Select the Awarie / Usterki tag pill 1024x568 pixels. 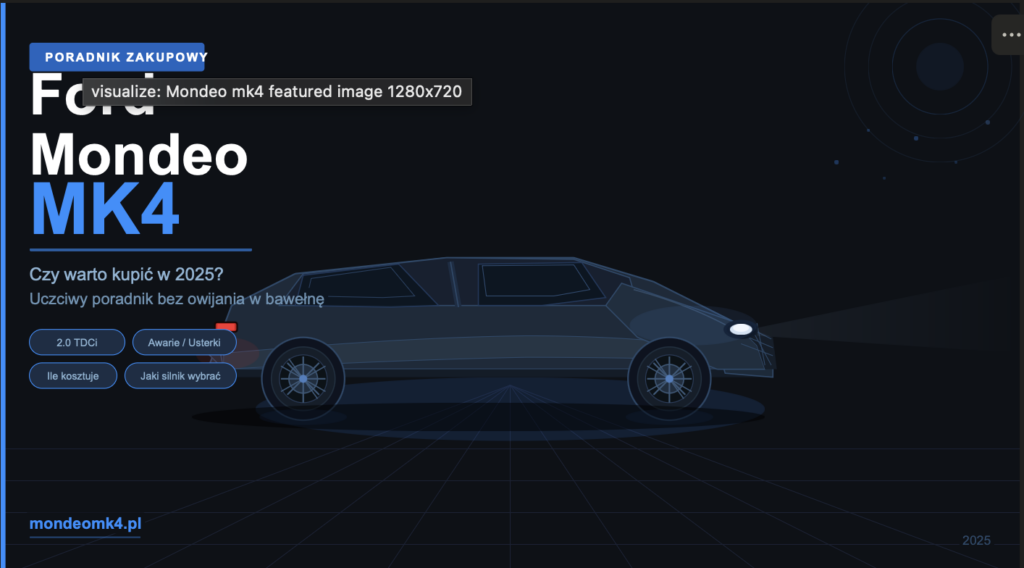click(x=184, y=342)
